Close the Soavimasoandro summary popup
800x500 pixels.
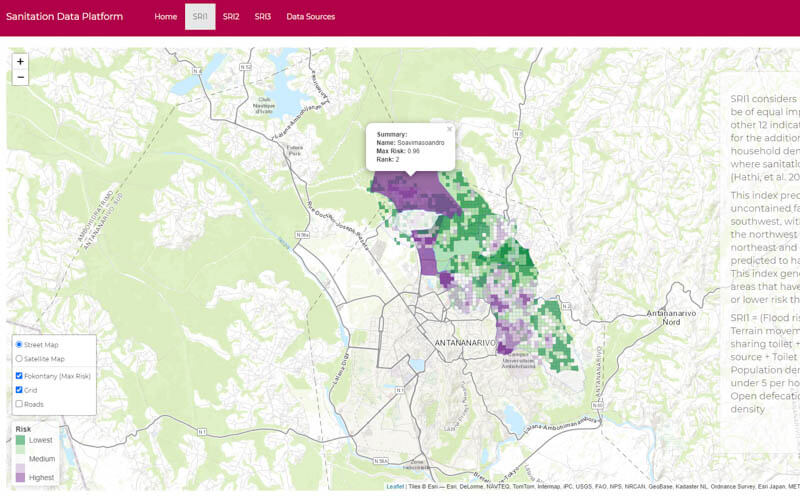pyautogui.click(x=449, y=129)
